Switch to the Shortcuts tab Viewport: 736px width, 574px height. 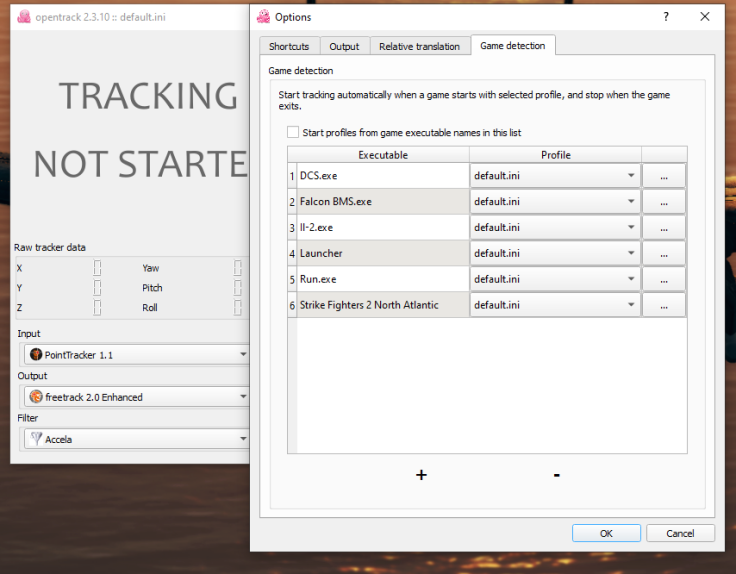click(289, 46)
